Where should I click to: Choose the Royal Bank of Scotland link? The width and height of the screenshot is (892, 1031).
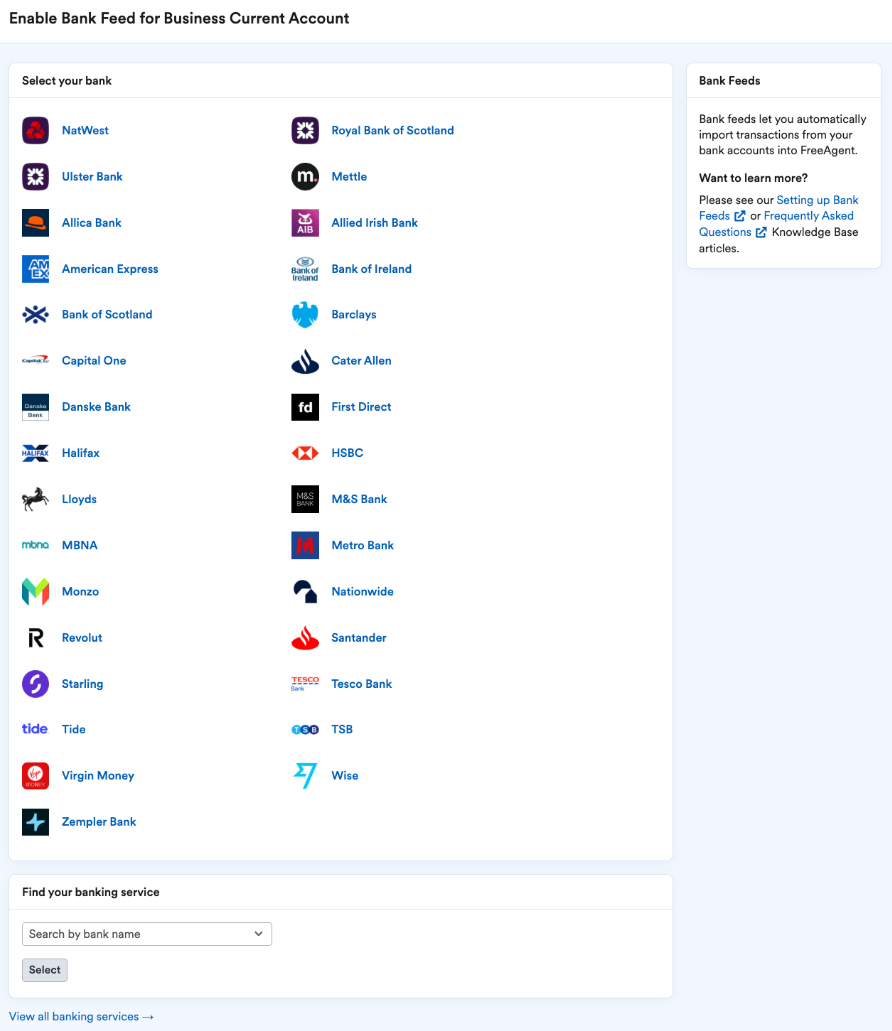(392, 130)
